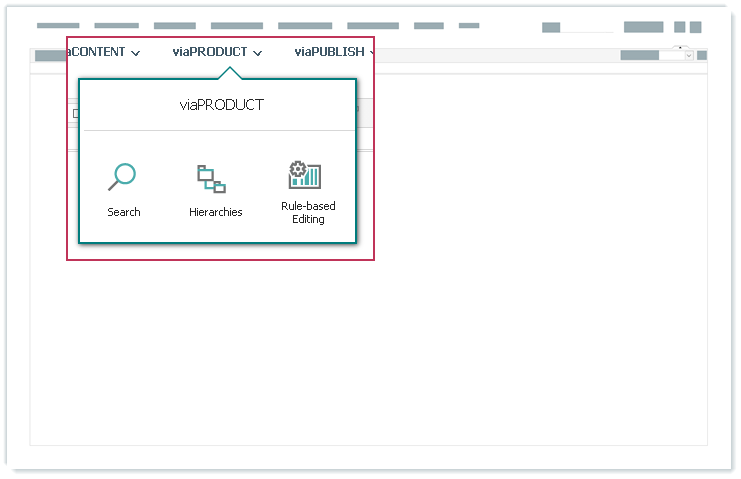Open the viaCONTENT menu
741x479 pixels.
coord(97,52)
